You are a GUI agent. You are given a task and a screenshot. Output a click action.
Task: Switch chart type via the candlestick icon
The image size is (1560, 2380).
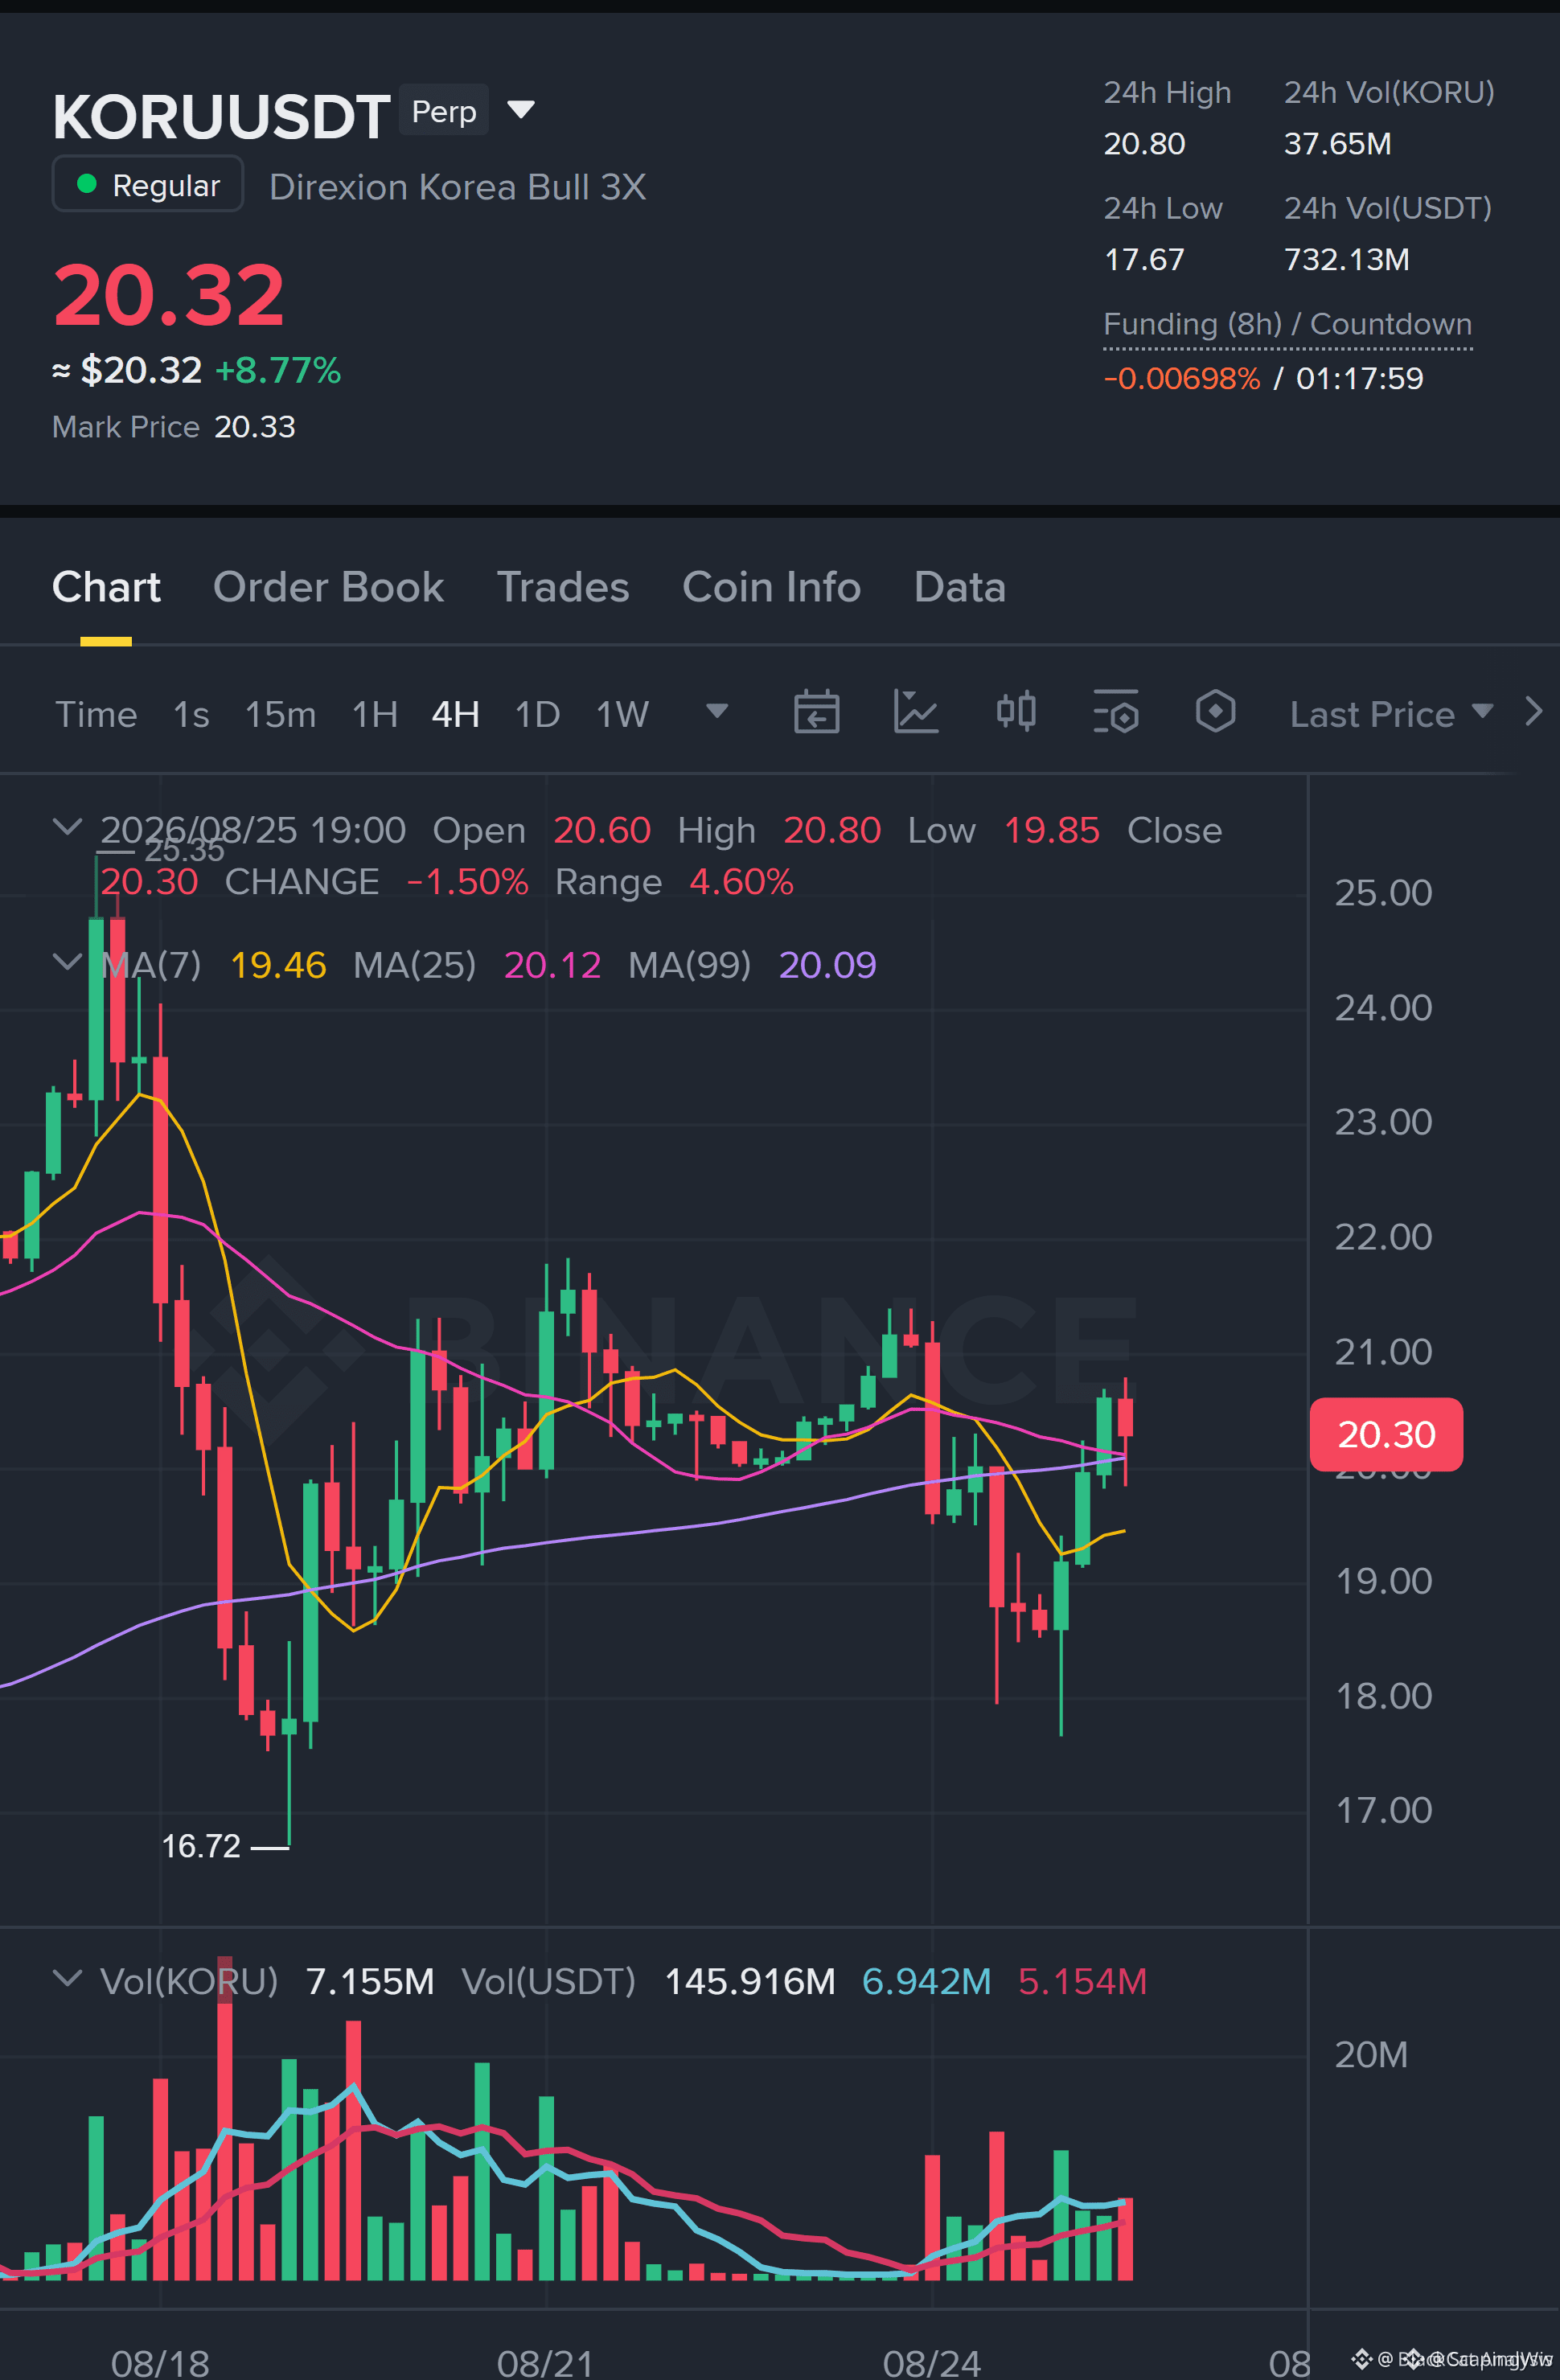[1016, 712]
